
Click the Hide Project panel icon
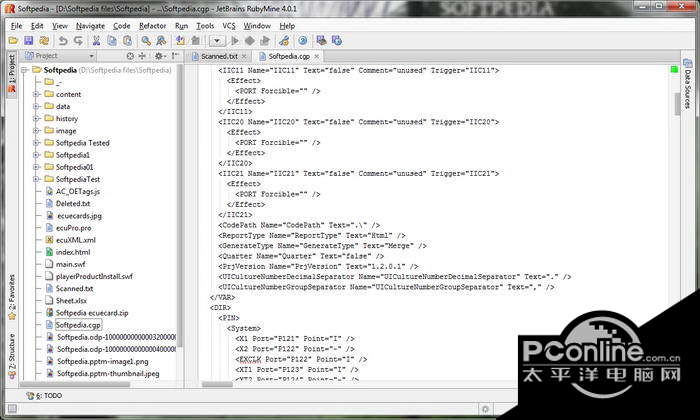tap(175, 56)
